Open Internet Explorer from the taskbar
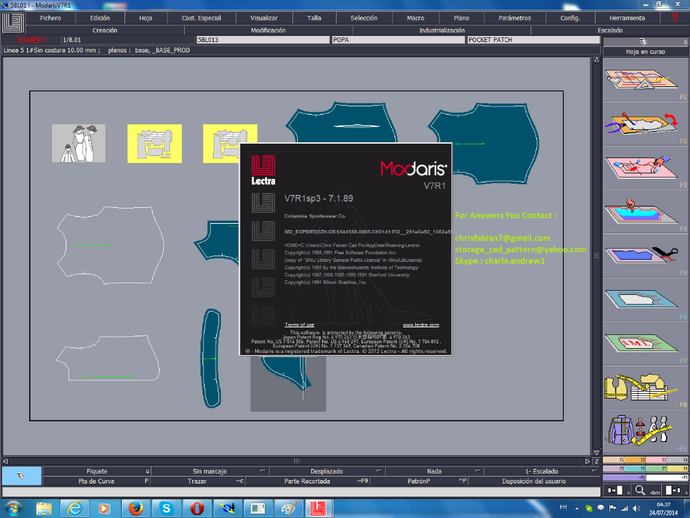Image resolution: width=690 pixels, height=518 pixels. coord(75,509)
